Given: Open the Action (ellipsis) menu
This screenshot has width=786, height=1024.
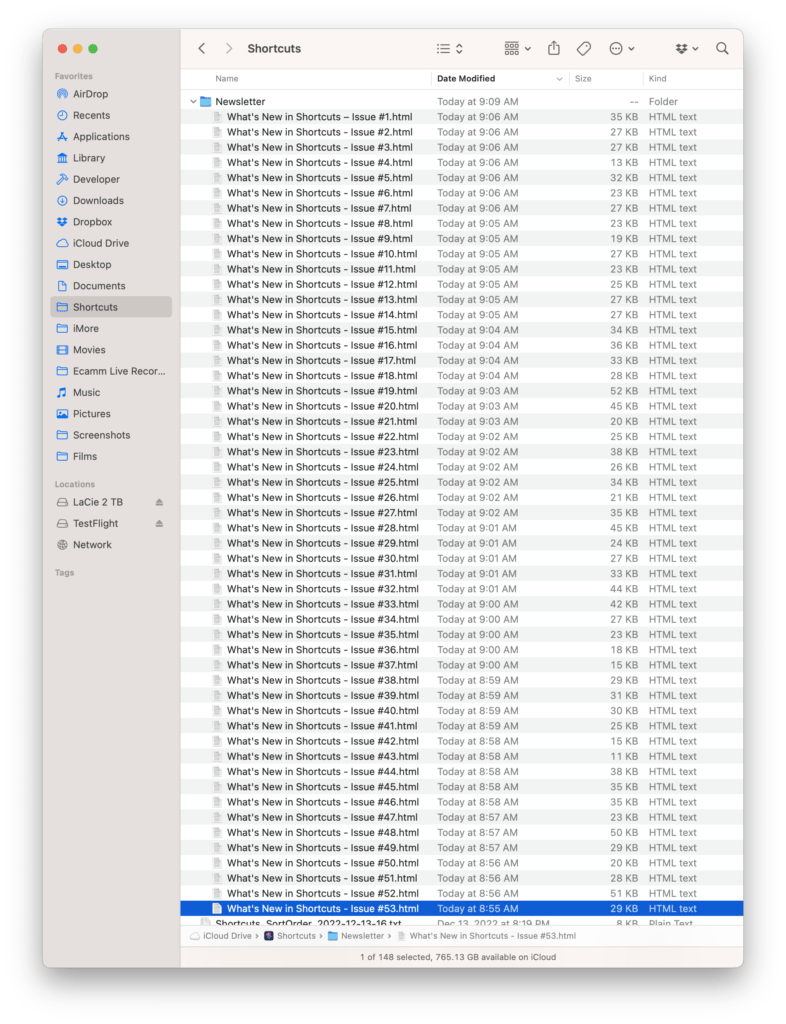Looking at the screenshot, I should point(621,48).
